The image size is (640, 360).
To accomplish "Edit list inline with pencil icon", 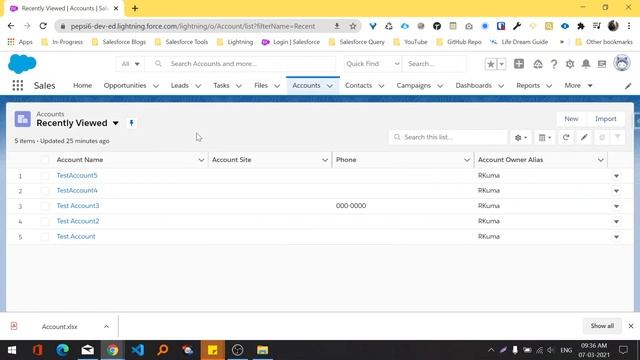I will click(584, 138).
